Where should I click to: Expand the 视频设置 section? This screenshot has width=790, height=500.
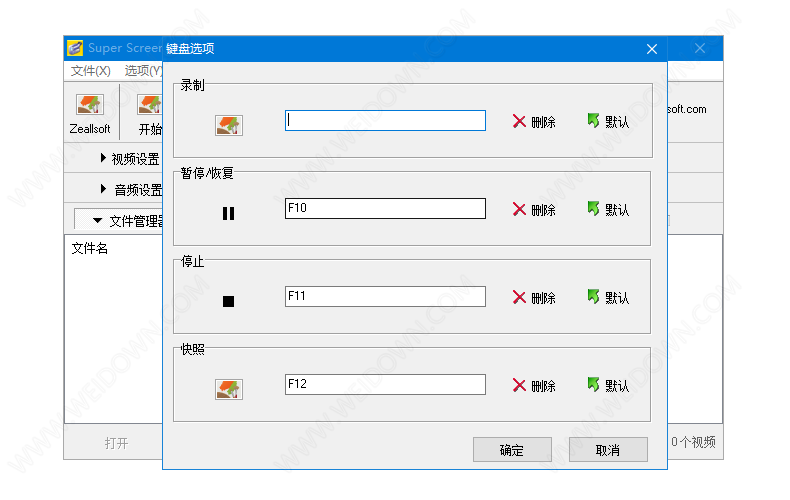(x=130, y=158)
